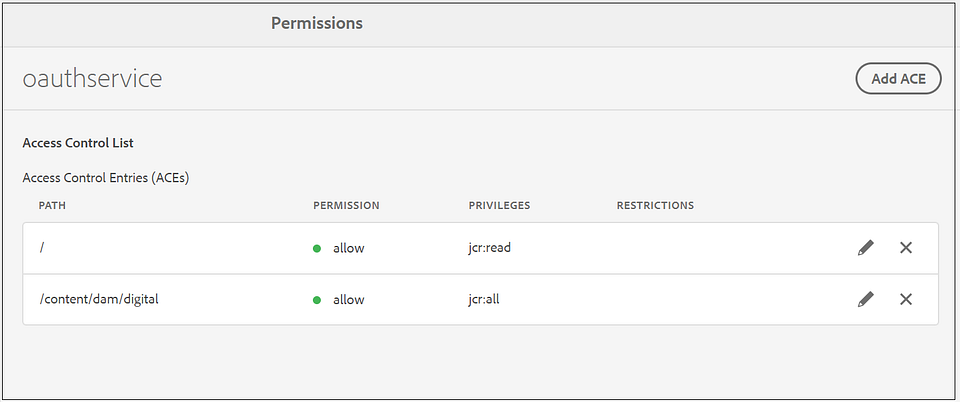Click green allow dot for /content/dam/digital
960x402 pixels.
[x=317, y=299]
